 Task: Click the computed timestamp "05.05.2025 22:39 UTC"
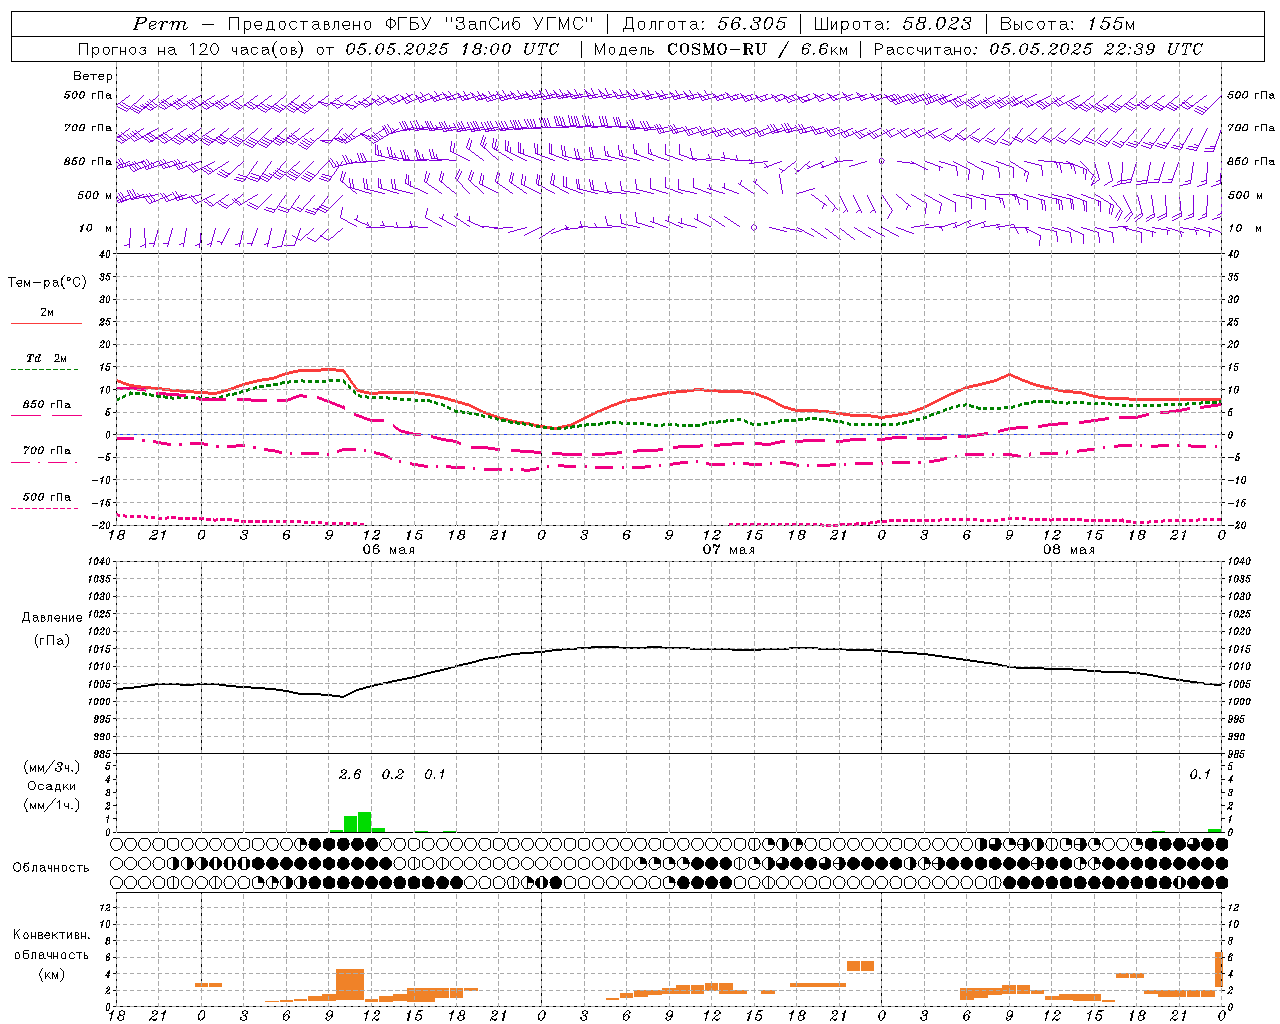(x=1096, y=49)
